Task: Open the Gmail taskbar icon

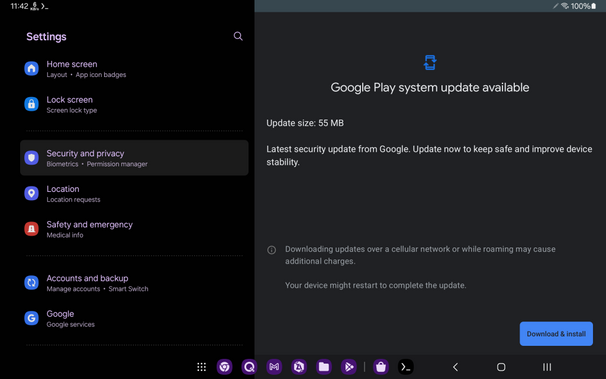Action: (x=274, y=367)
